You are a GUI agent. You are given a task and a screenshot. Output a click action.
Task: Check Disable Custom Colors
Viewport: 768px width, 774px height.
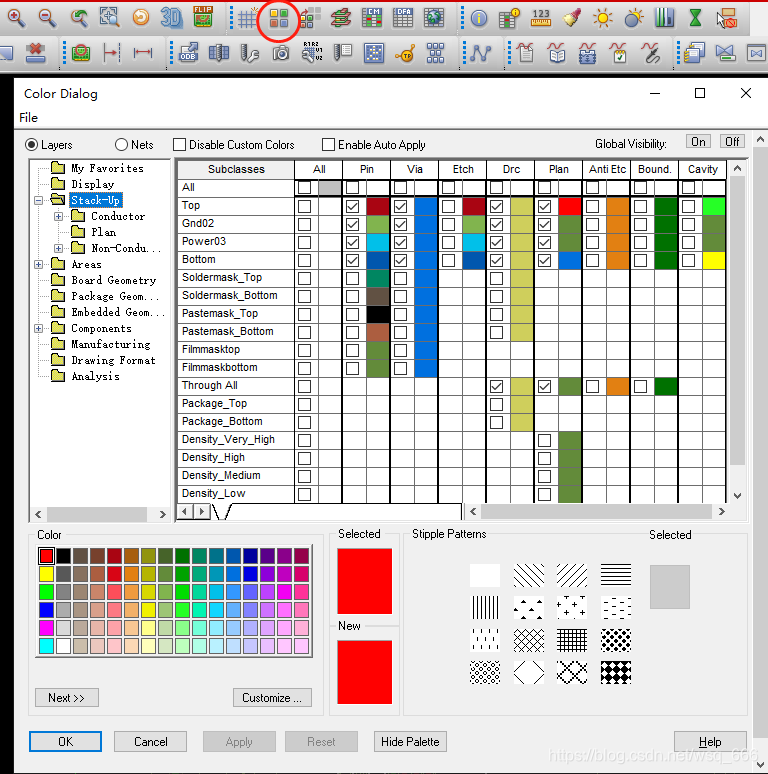tap(180, 145)
